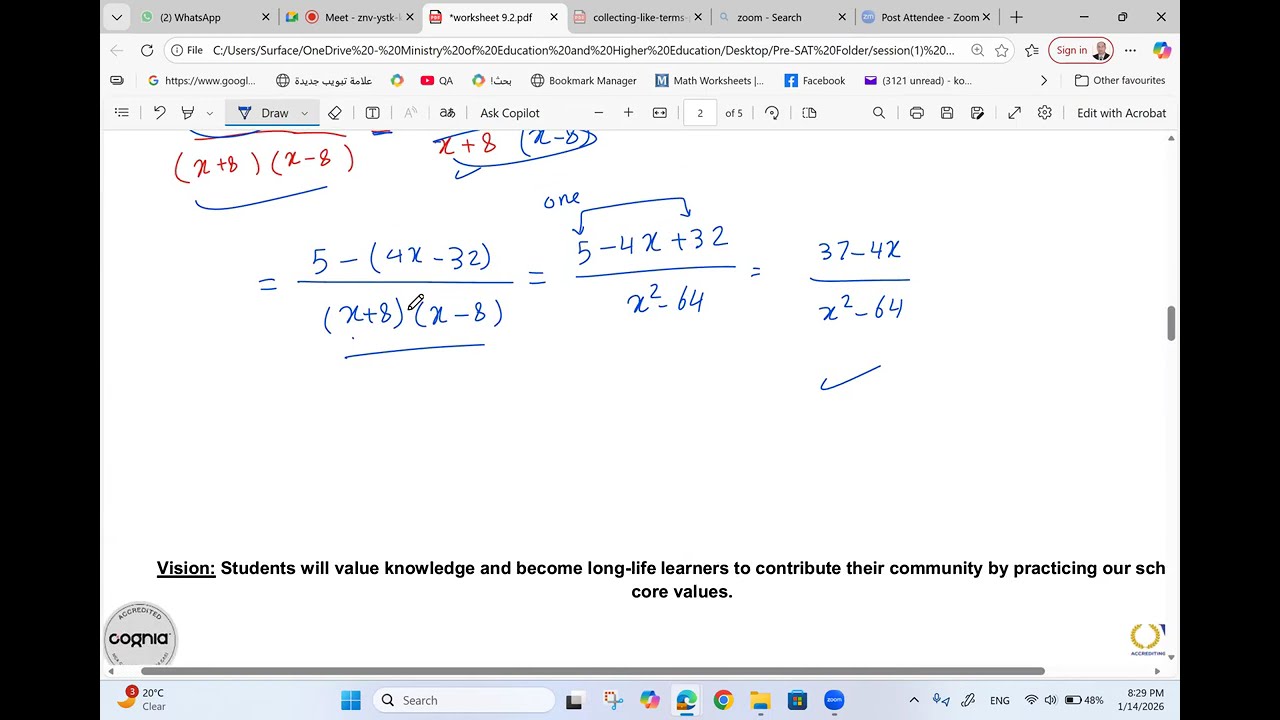The height and width of the screenshot is (720, 1280).
Task: Open Chrome from the taskbar
Action: coord(723,700)
